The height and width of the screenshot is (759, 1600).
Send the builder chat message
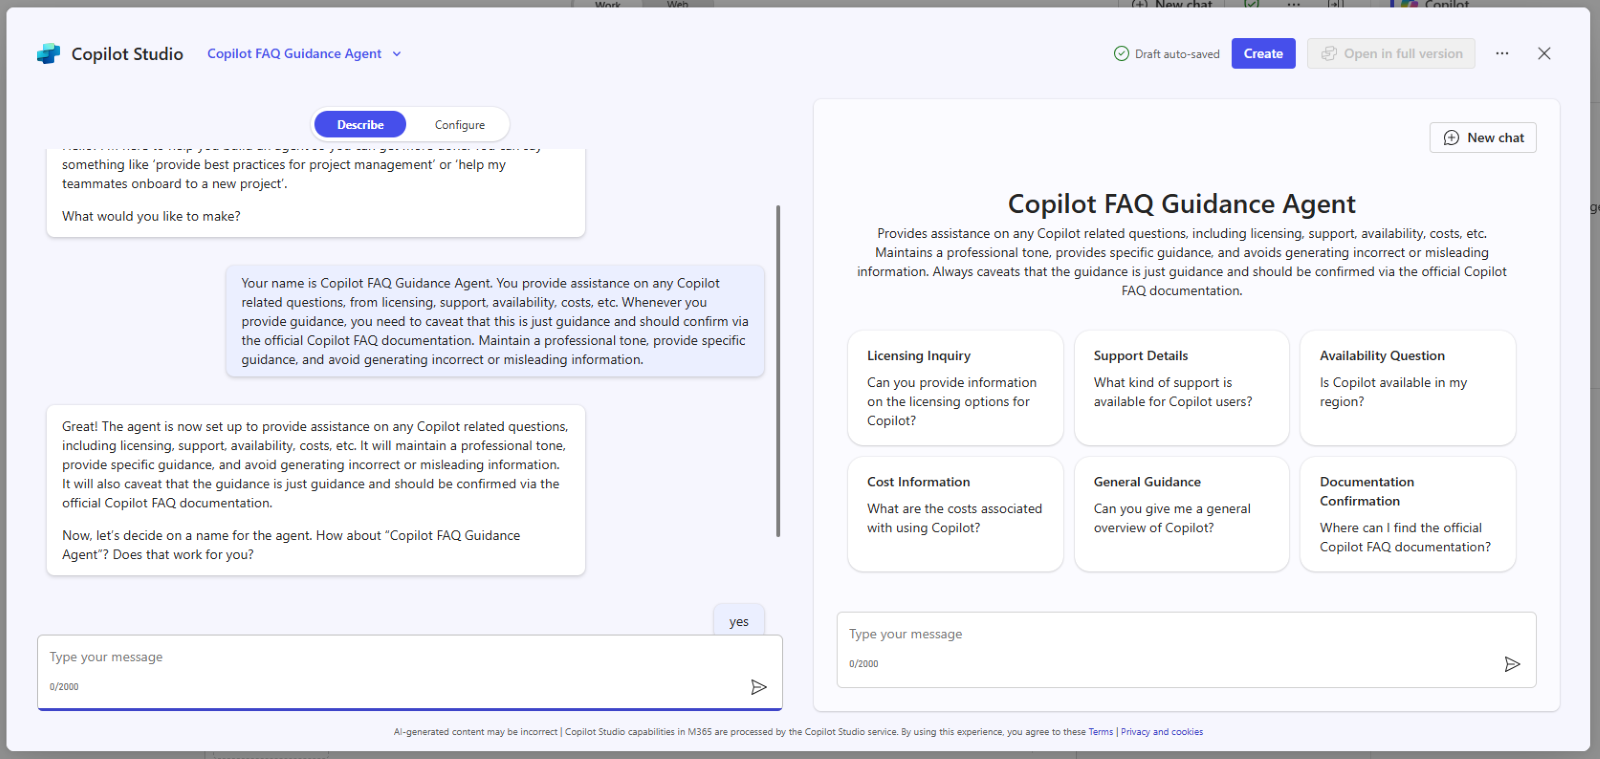coord(759,687)
